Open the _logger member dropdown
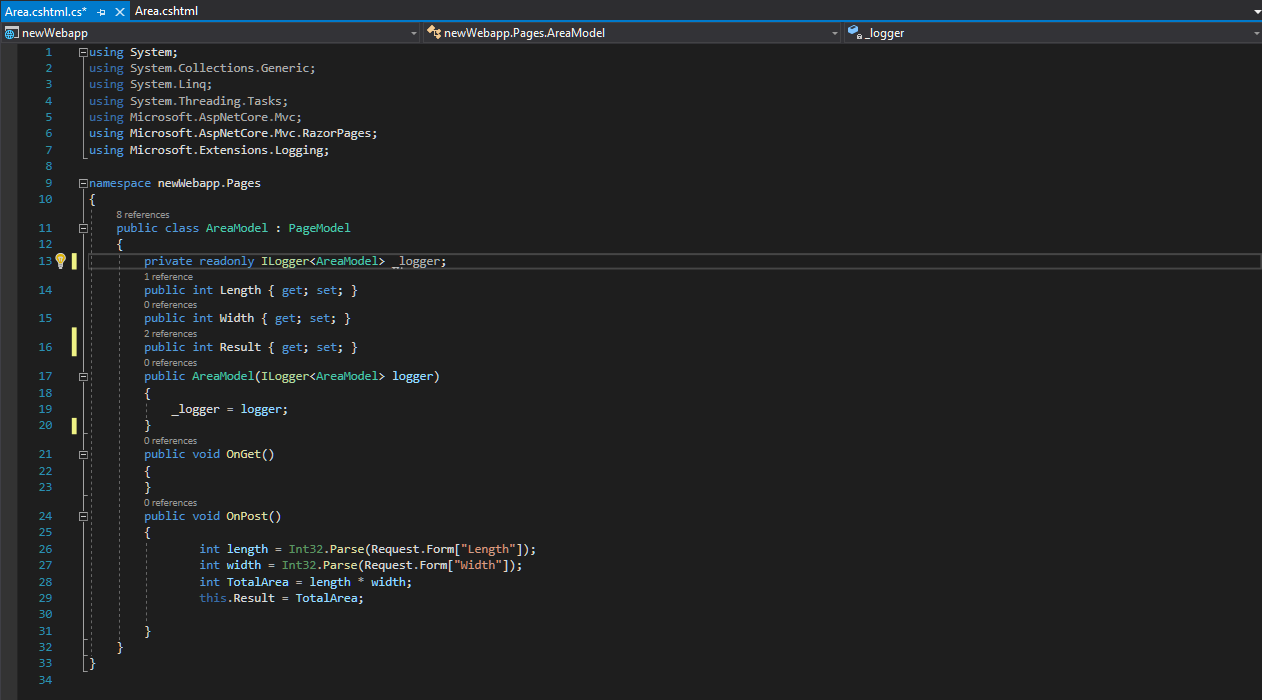Viewport: 1262px width, 700px height. [1255, 33]
